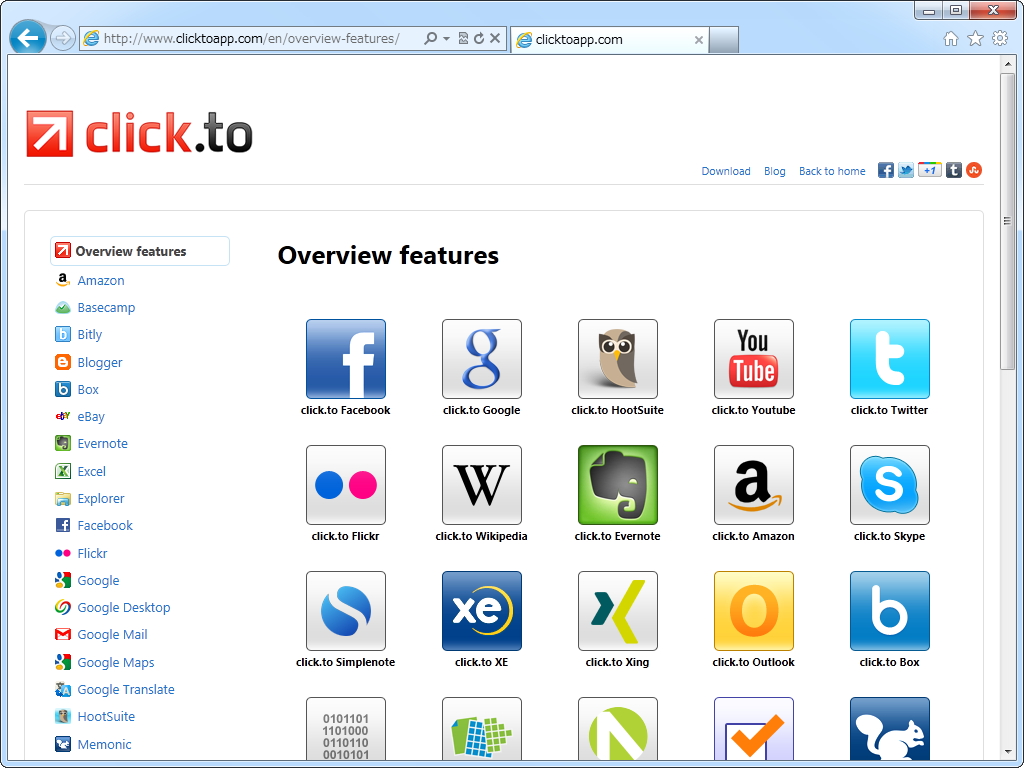Share via the Twitter bird header icon
This screenshot has width=1024, height=768.
[906, 170]
